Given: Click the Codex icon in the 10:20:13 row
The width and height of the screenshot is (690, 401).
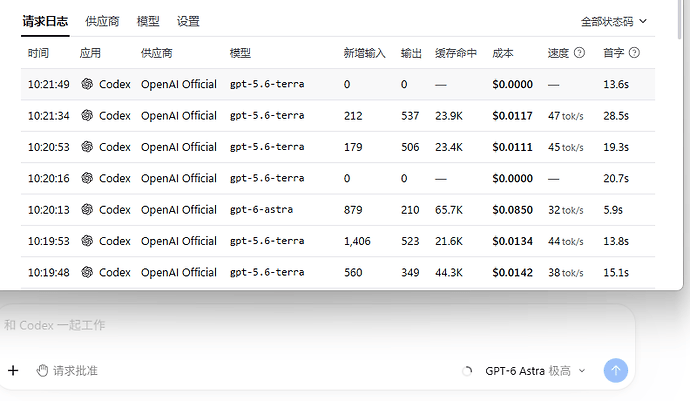Looking at the screenshot, I should (87, 210).
